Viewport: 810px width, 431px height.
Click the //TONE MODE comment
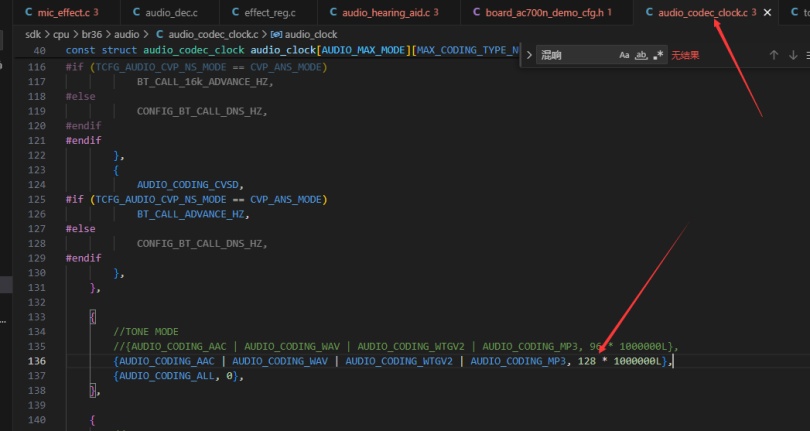point(146,332)
